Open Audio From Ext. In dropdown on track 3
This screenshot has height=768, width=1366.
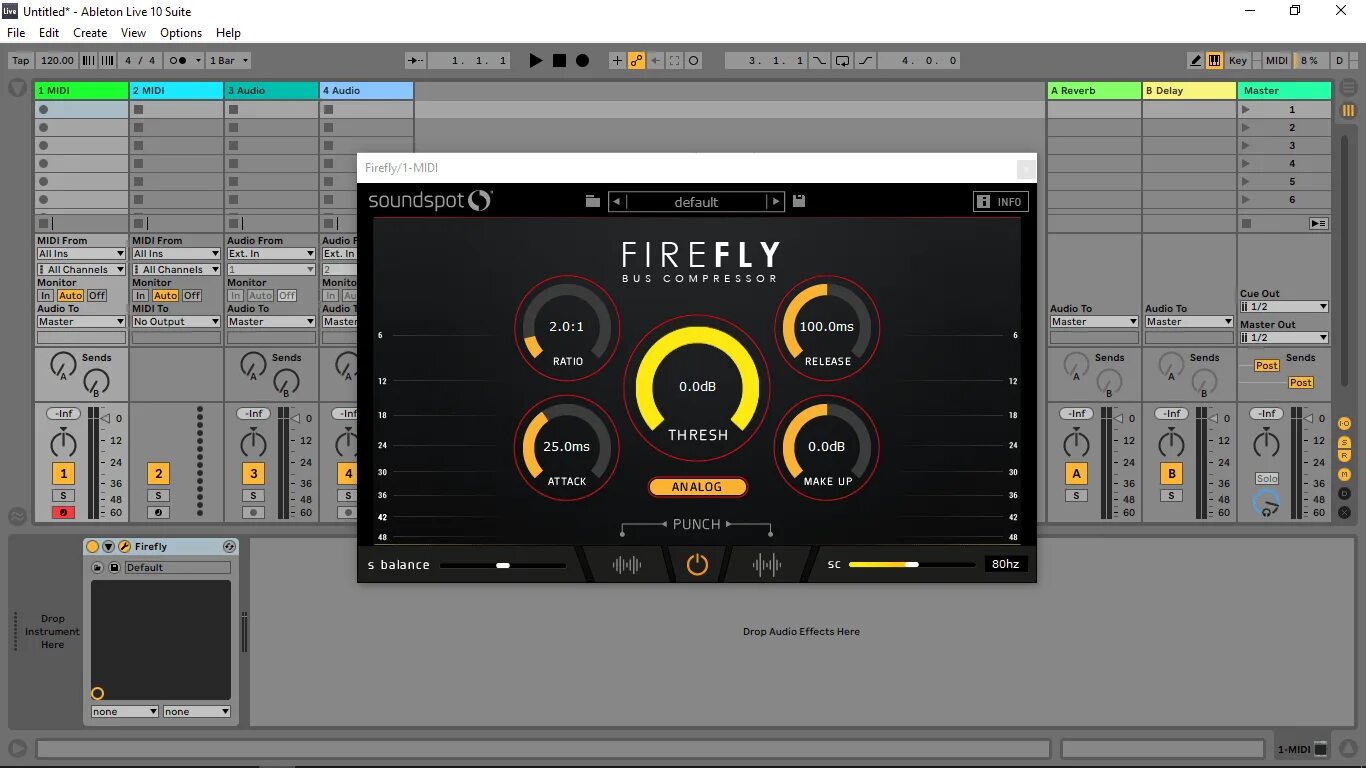271,254
